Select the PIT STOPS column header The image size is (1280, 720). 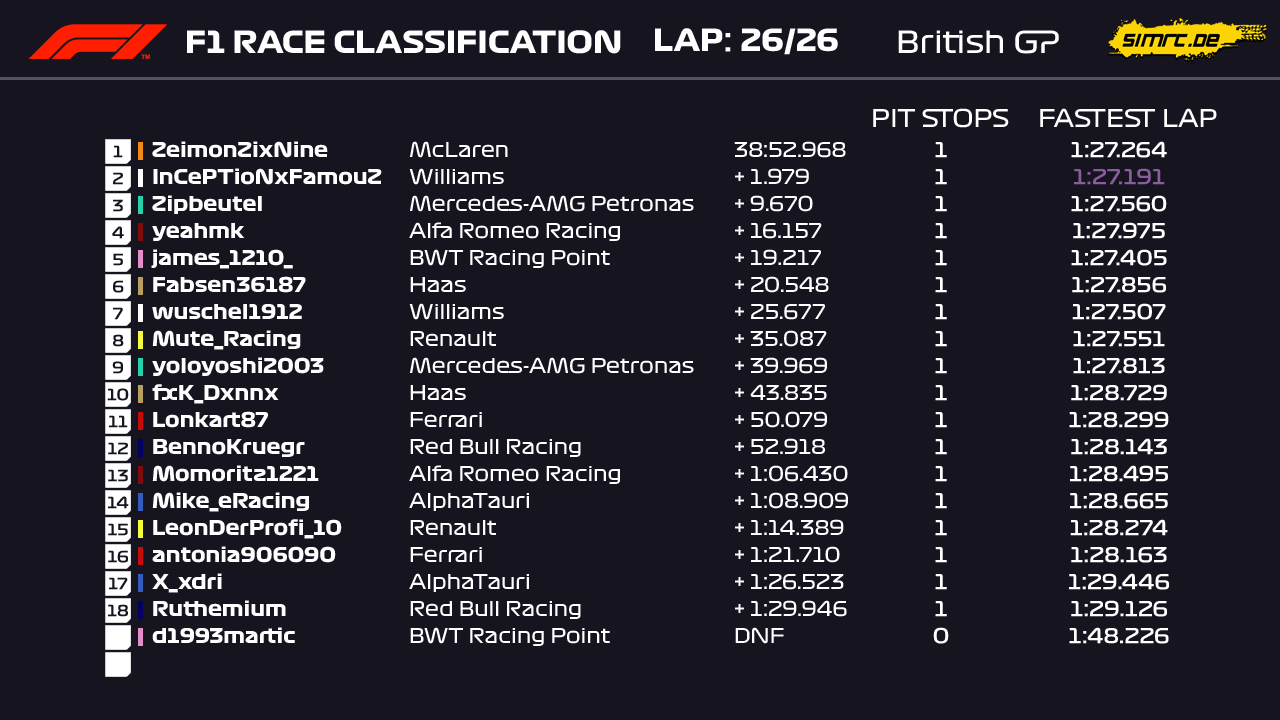(x=939, y=118)
